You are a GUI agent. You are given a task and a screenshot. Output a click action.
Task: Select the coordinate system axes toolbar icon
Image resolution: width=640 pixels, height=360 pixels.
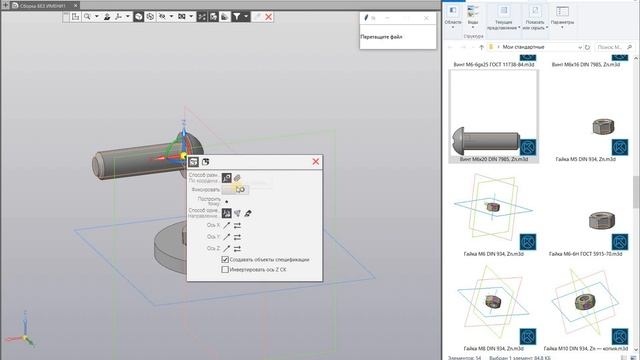coord(118,17)
